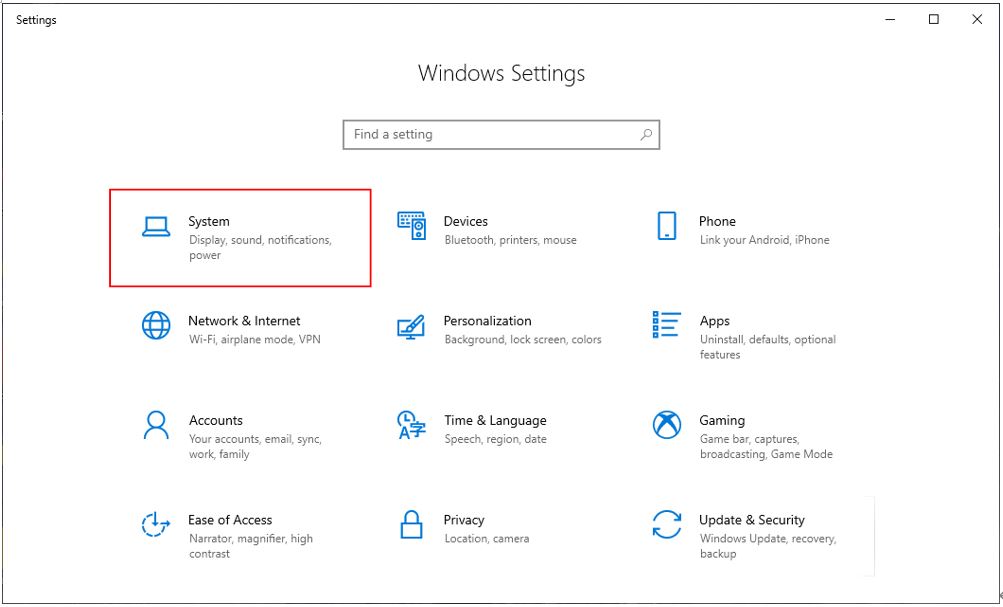Minimize the Settings window

point(890,20)
